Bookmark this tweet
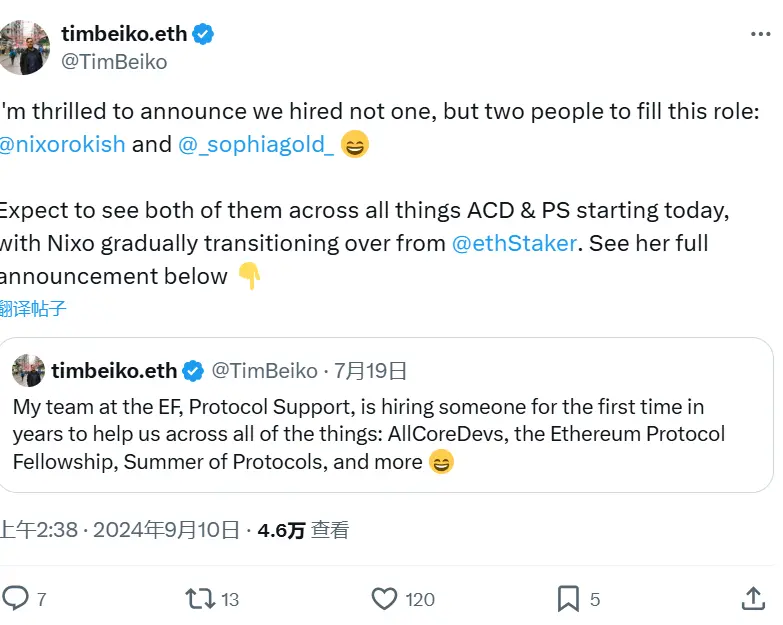This screenshot has width=783, height=625. [x=567, y=598]
